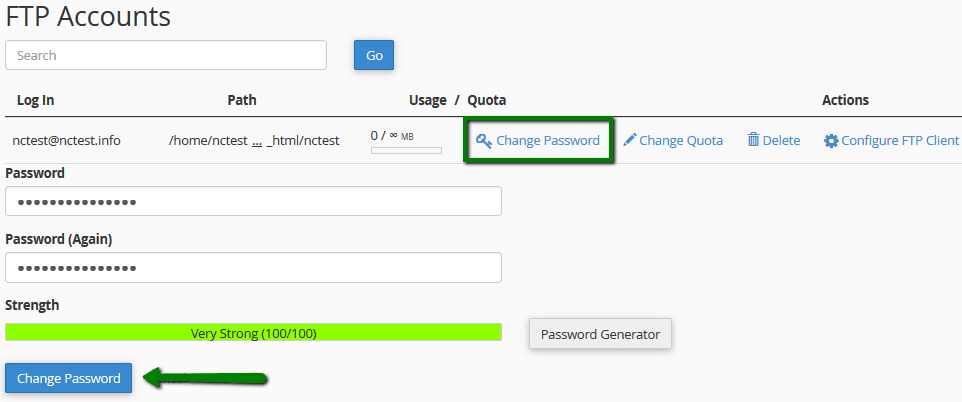The image size is (962, 402).
Task: Click the trash can Delete icon
Action: [x=754, y=140]
